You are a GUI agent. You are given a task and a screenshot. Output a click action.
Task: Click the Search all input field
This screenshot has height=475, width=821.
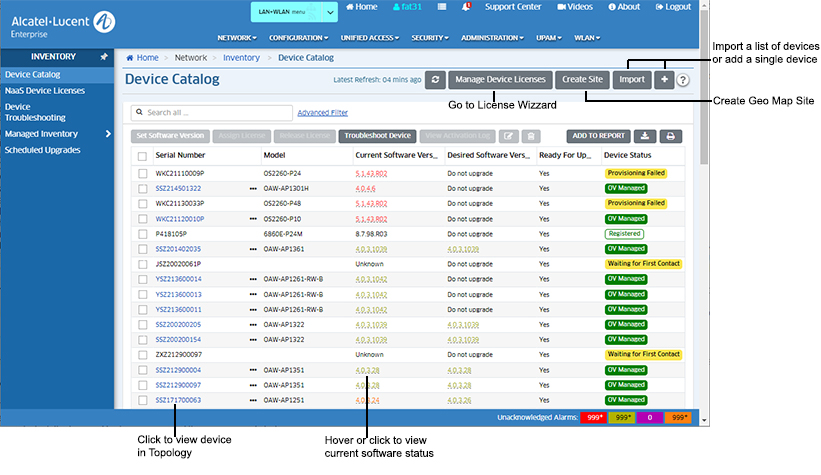(x=212, y=113)
